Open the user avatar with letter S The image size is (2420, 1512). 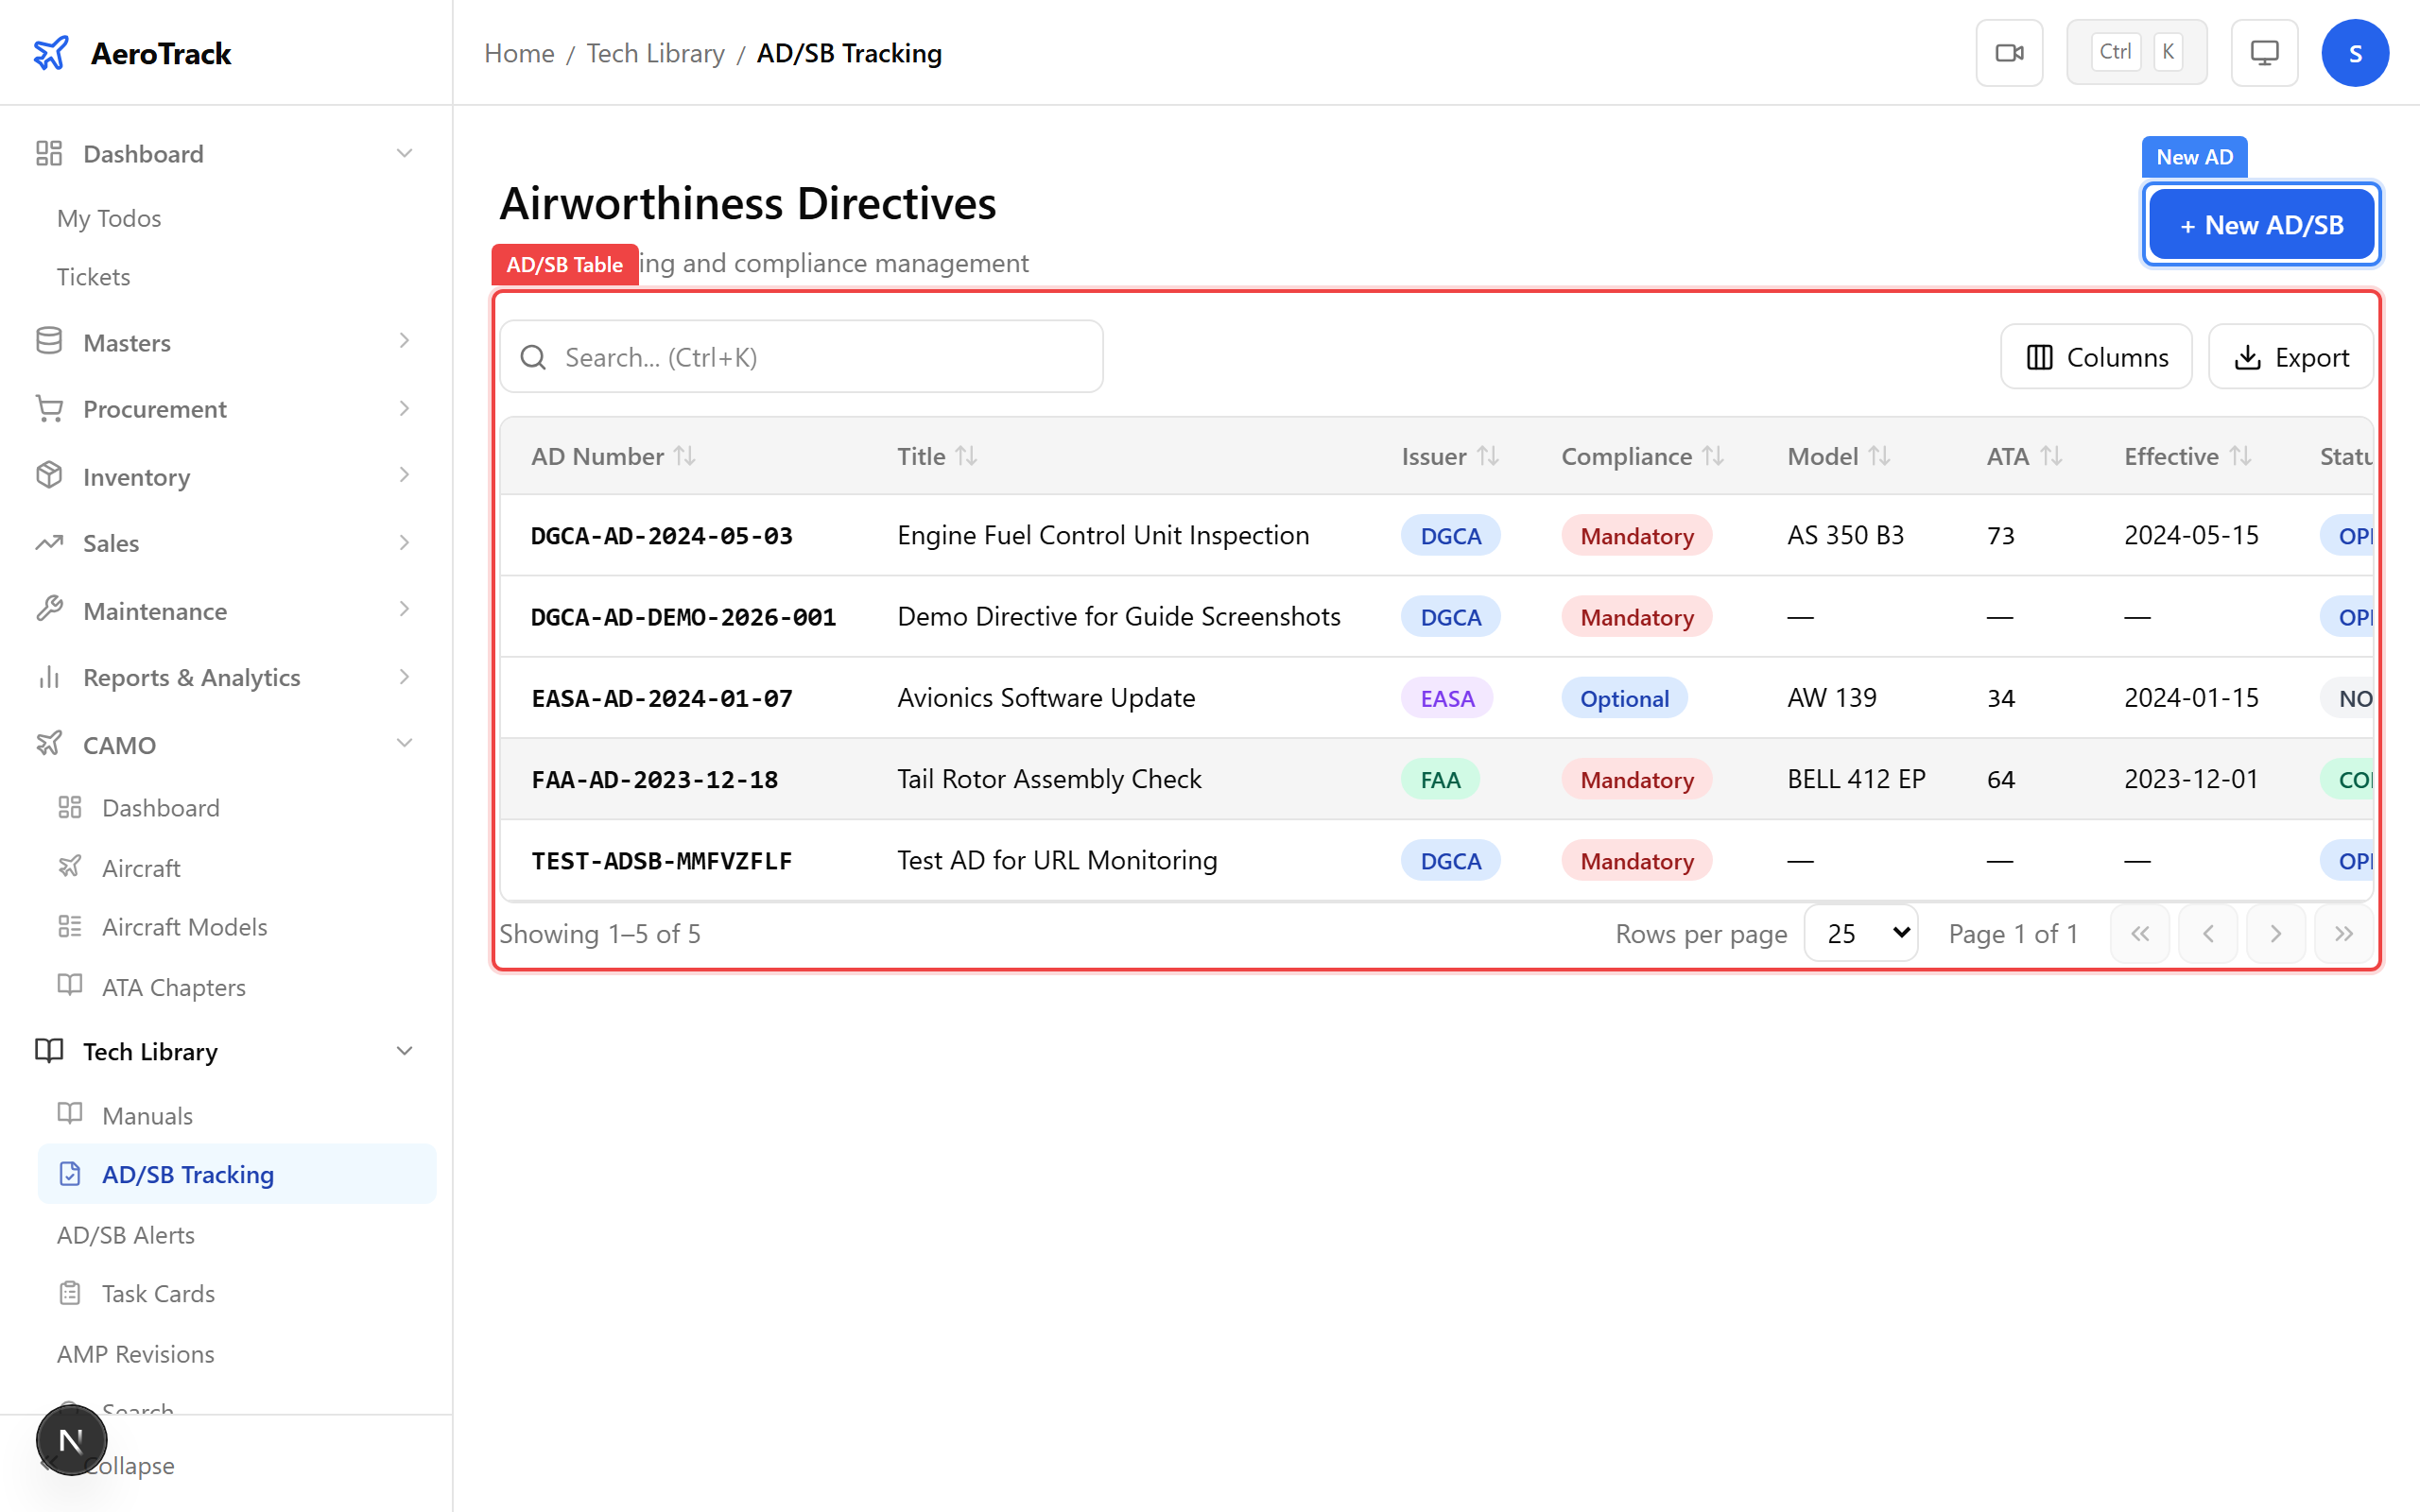2355,52
